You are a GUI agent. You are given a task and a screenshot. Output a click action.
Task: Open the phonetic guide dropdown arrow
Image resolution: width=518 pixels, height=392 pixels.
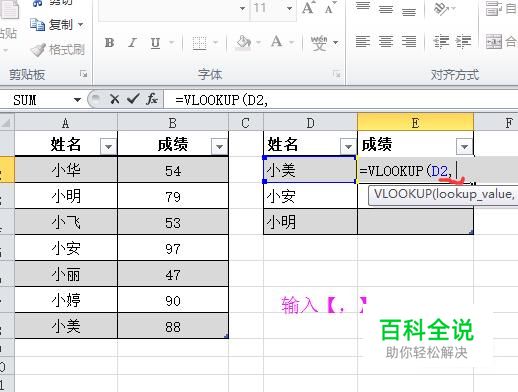coord(335,43)
